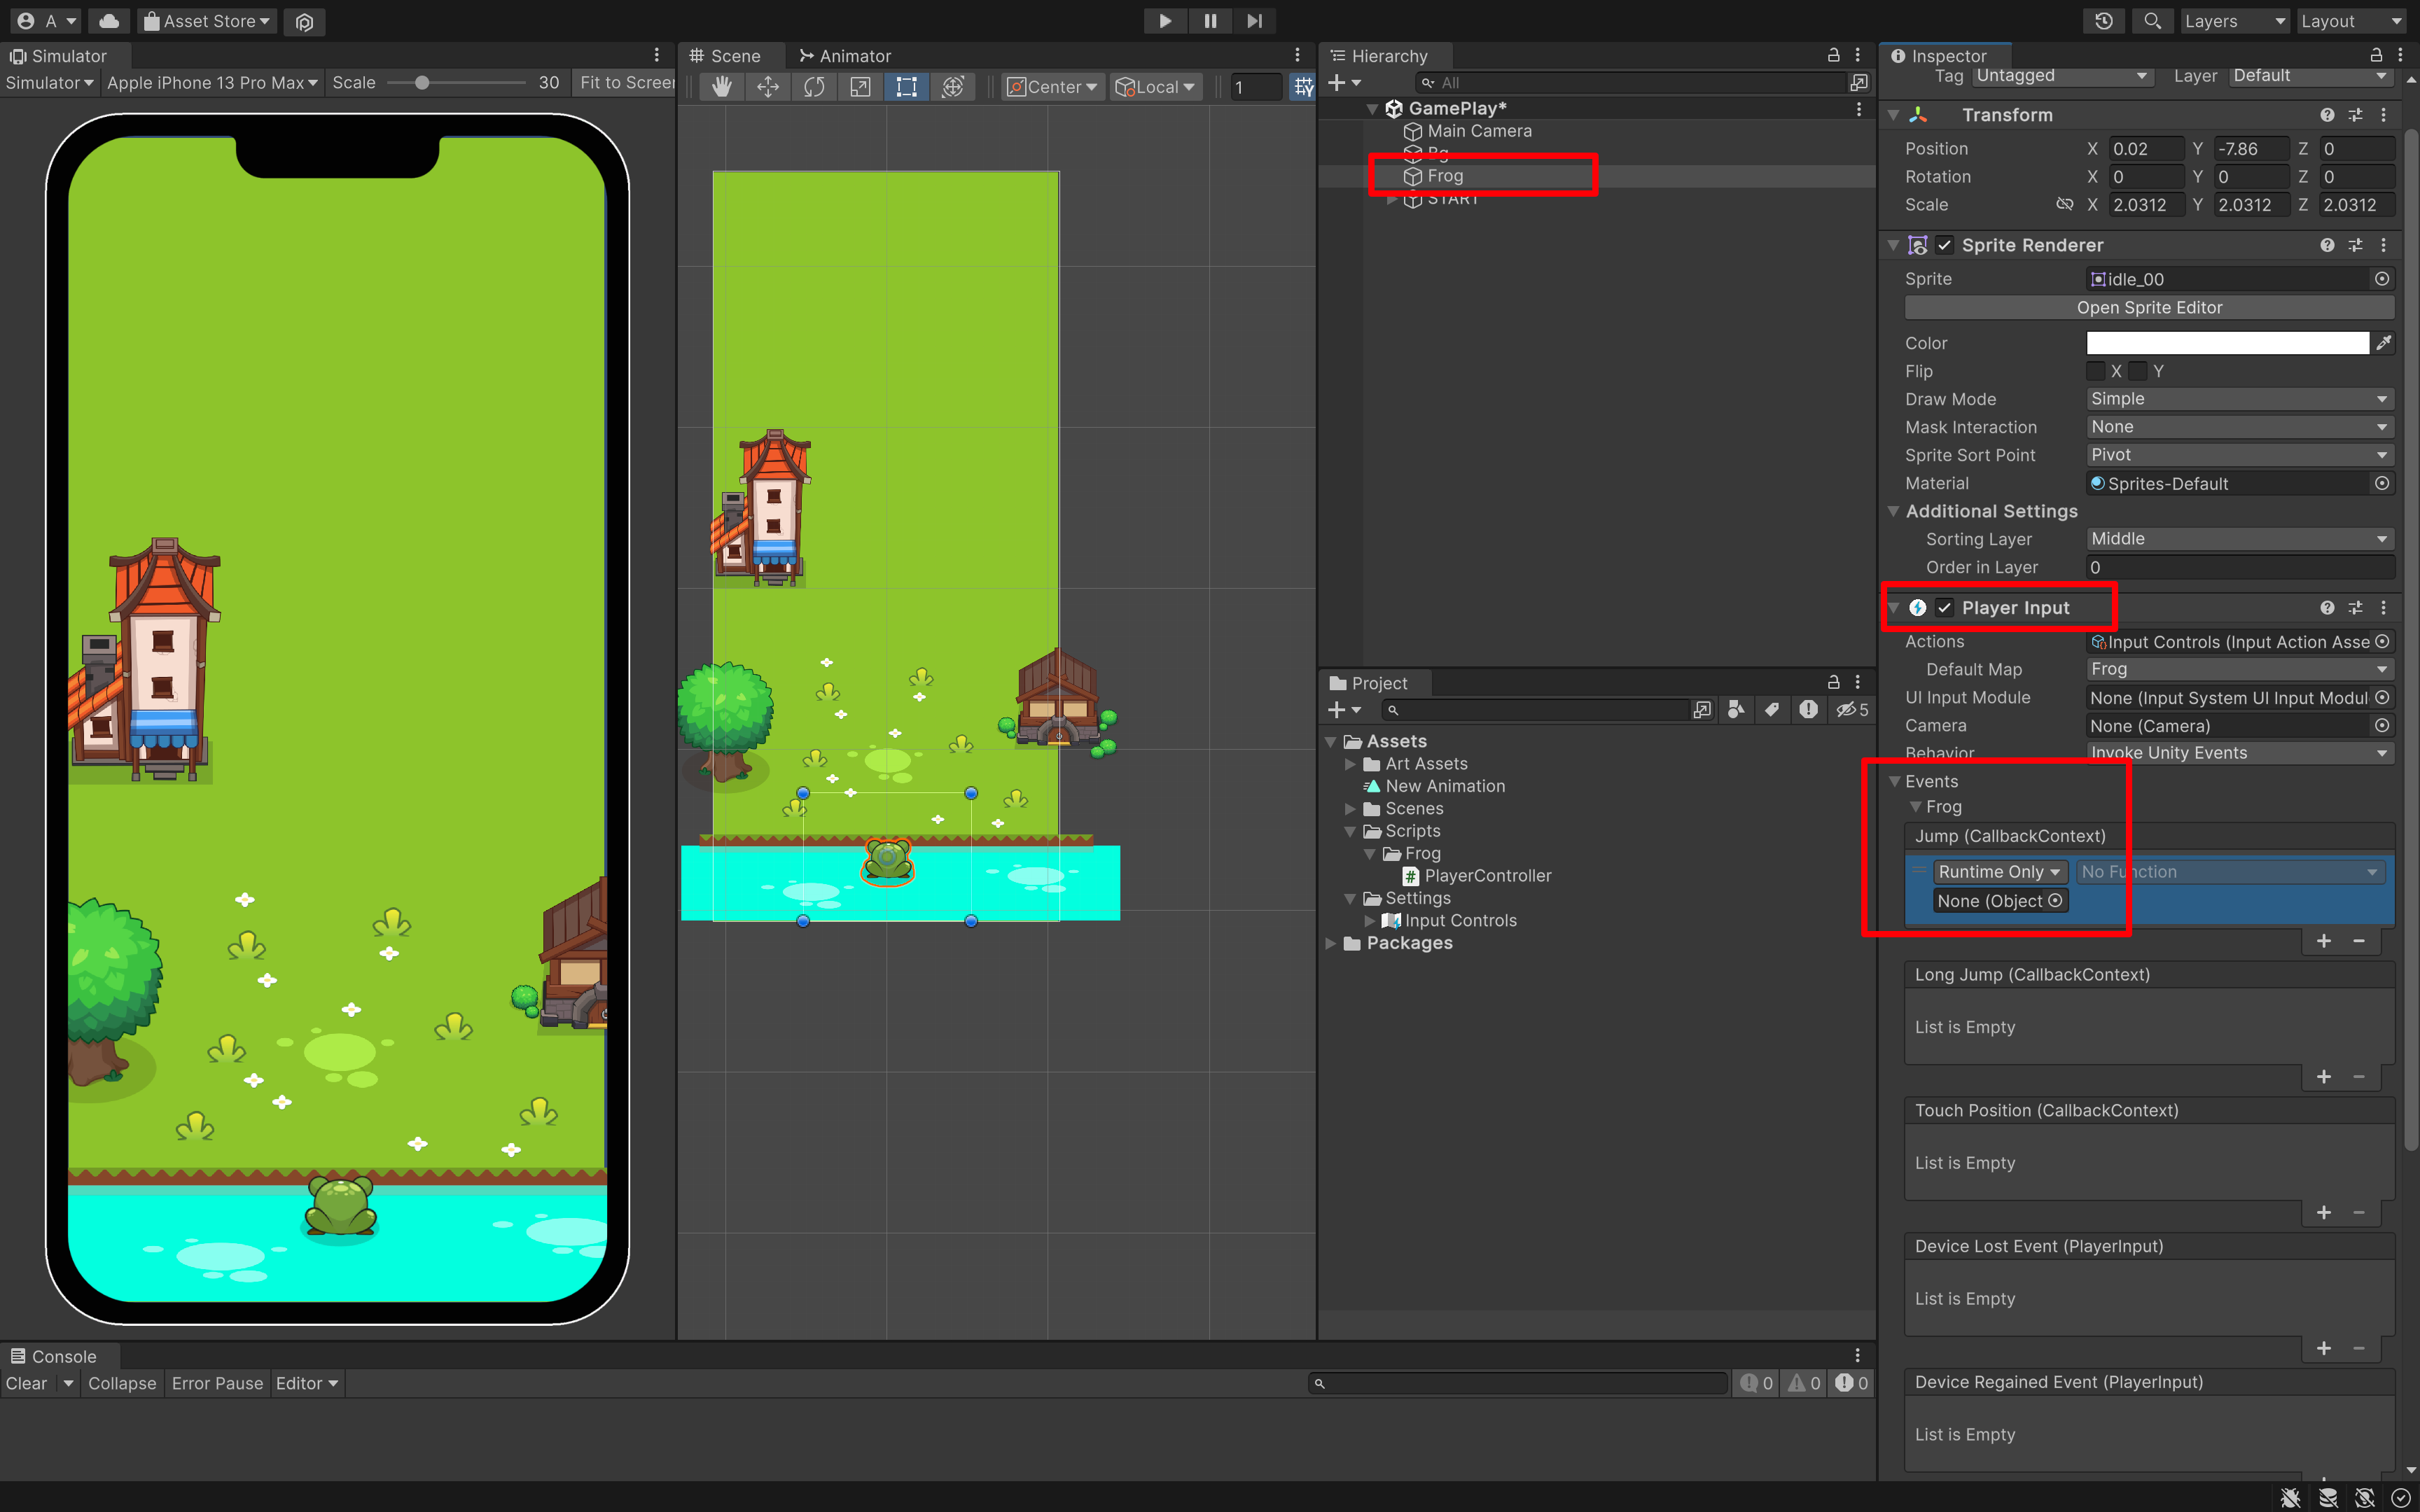2420x1512 pixels.
Task: Open Transform component help reference
Action: pyautogui.click(x=2327, y=115)
